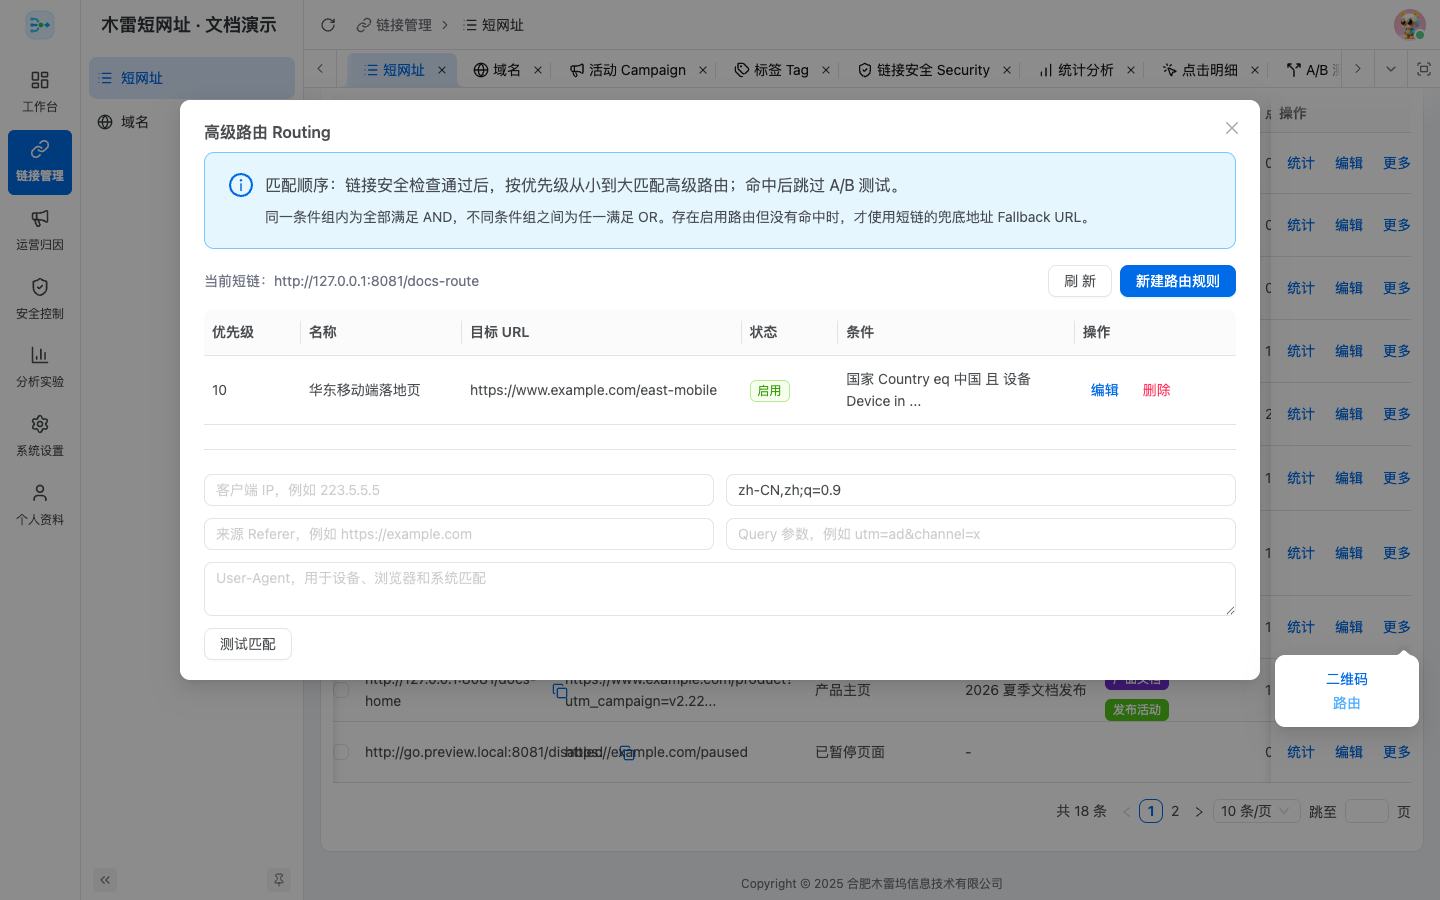Close the 链接安全 Security tab
1440x900 pixels.
1007,70
